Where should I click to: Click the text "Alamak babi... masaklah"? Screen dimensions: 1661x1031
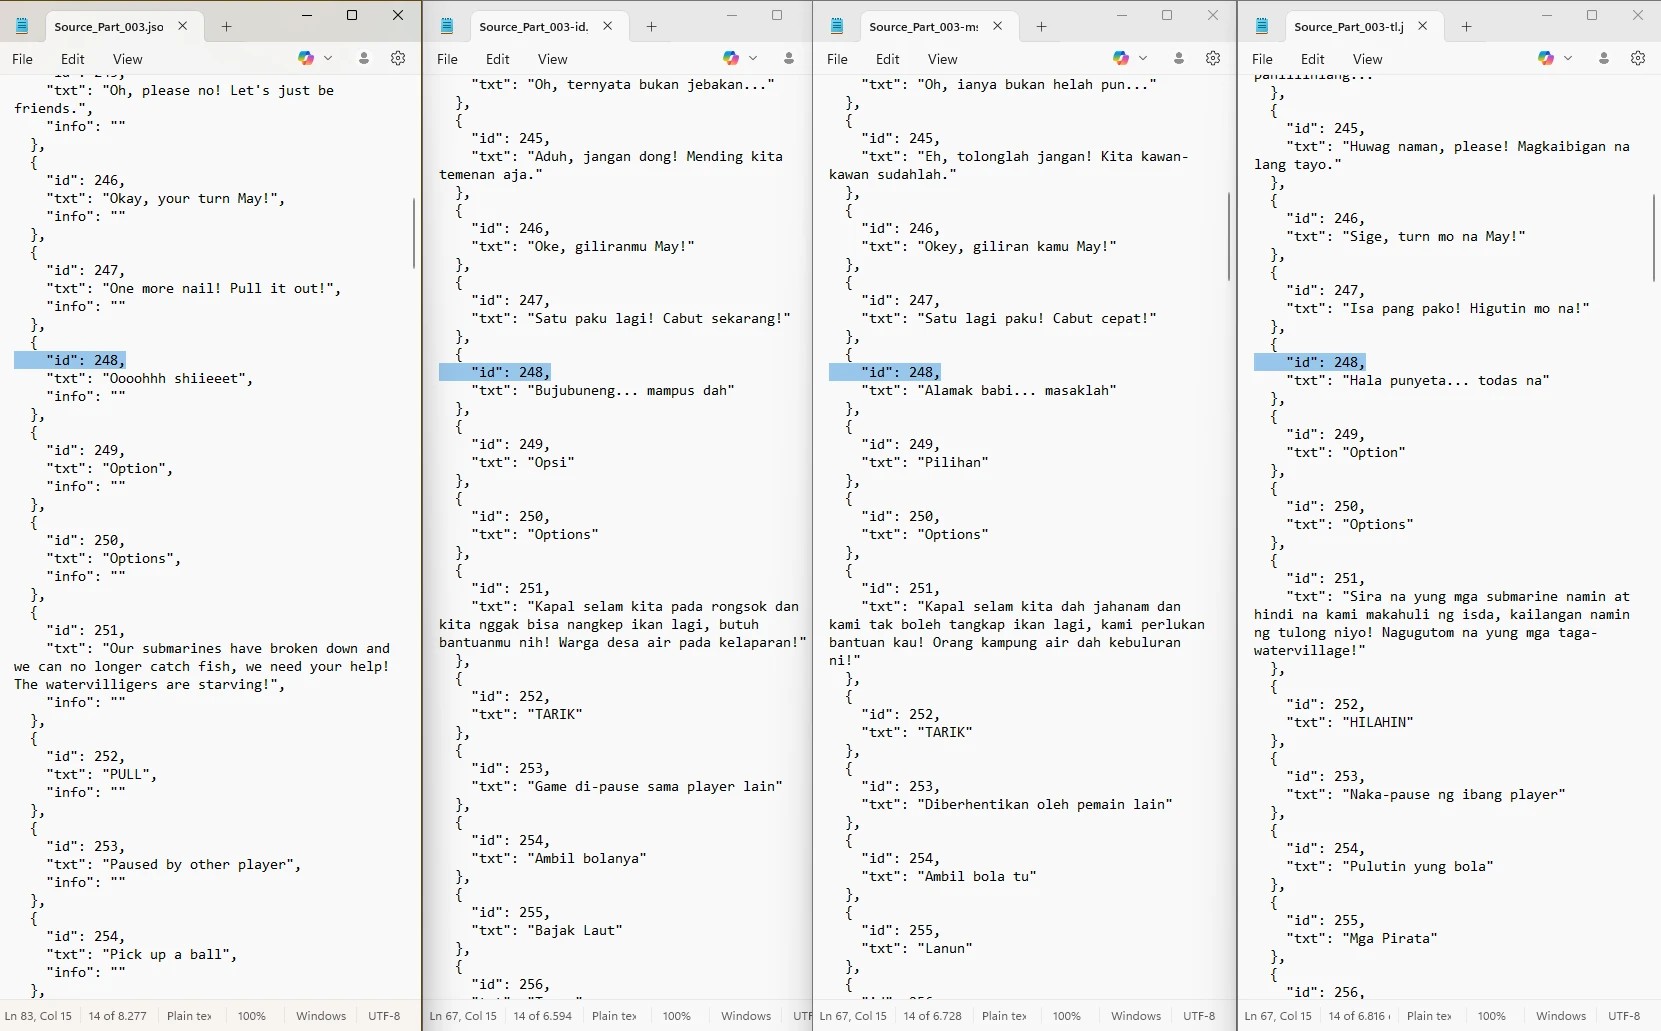coord(1017,391)
